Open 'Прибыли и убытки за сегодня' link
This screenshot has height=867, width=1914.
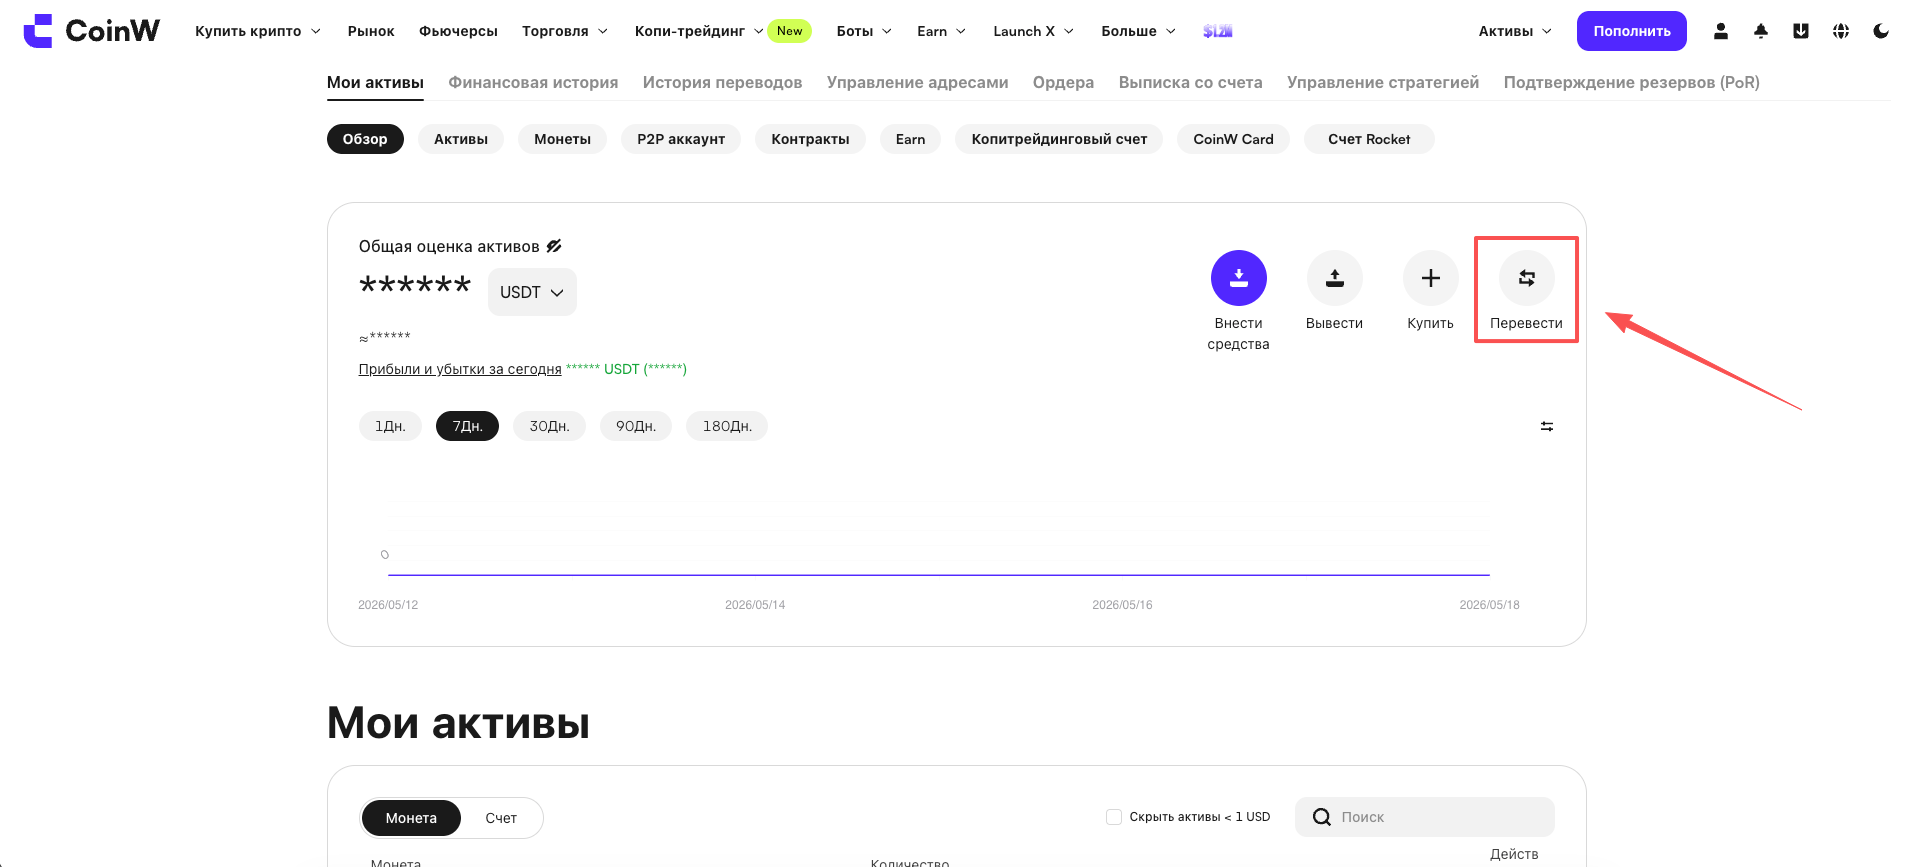tap(460, 369)
